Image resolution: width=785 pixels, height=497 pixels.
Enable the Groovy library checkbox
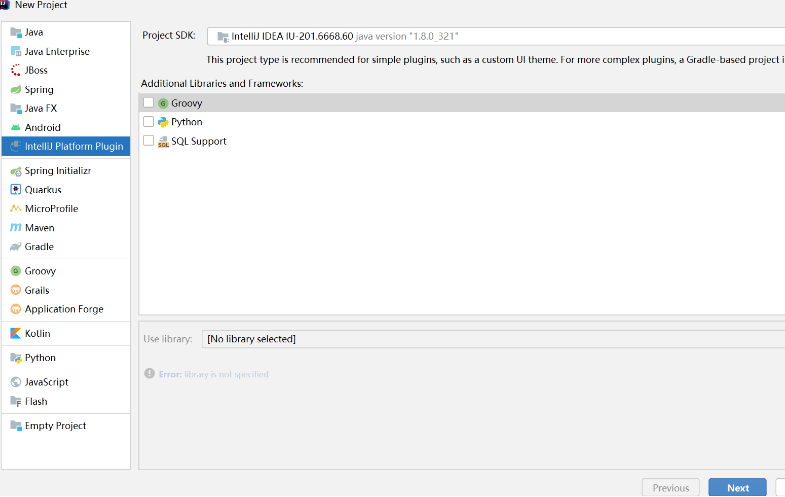tap(149, 103)
